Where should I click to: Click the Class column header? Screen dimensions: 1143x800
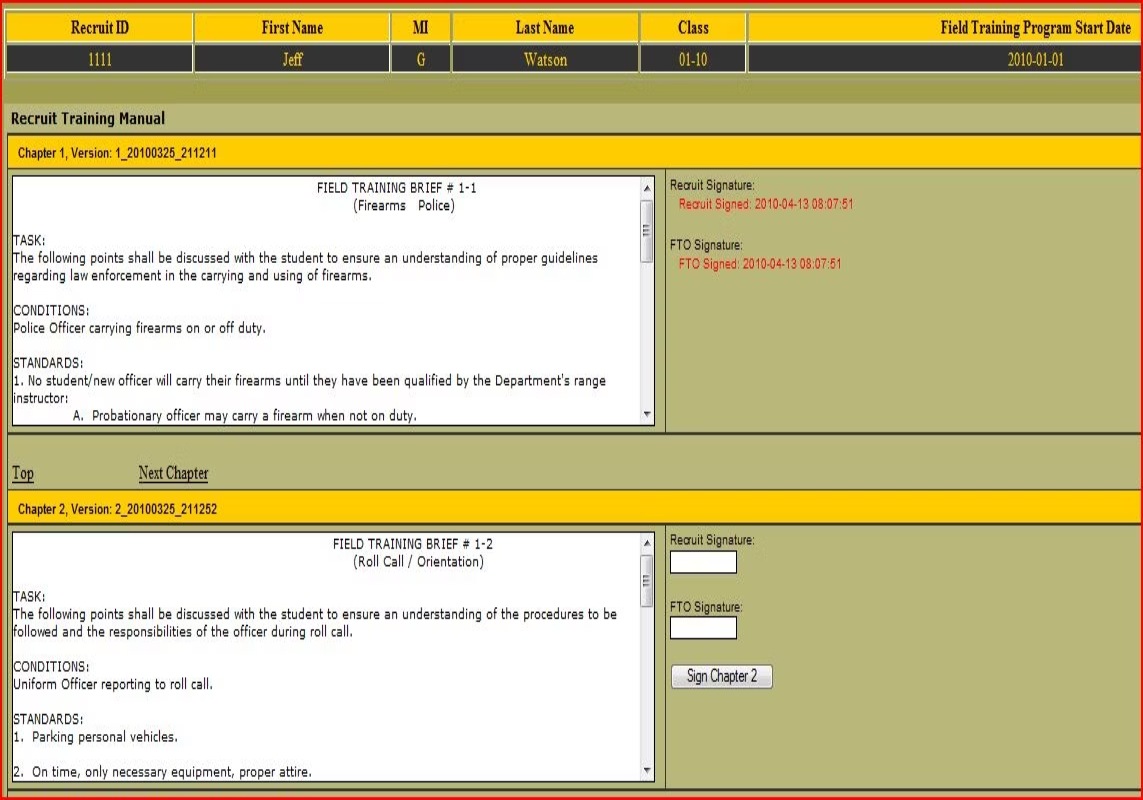pos(693,28)
